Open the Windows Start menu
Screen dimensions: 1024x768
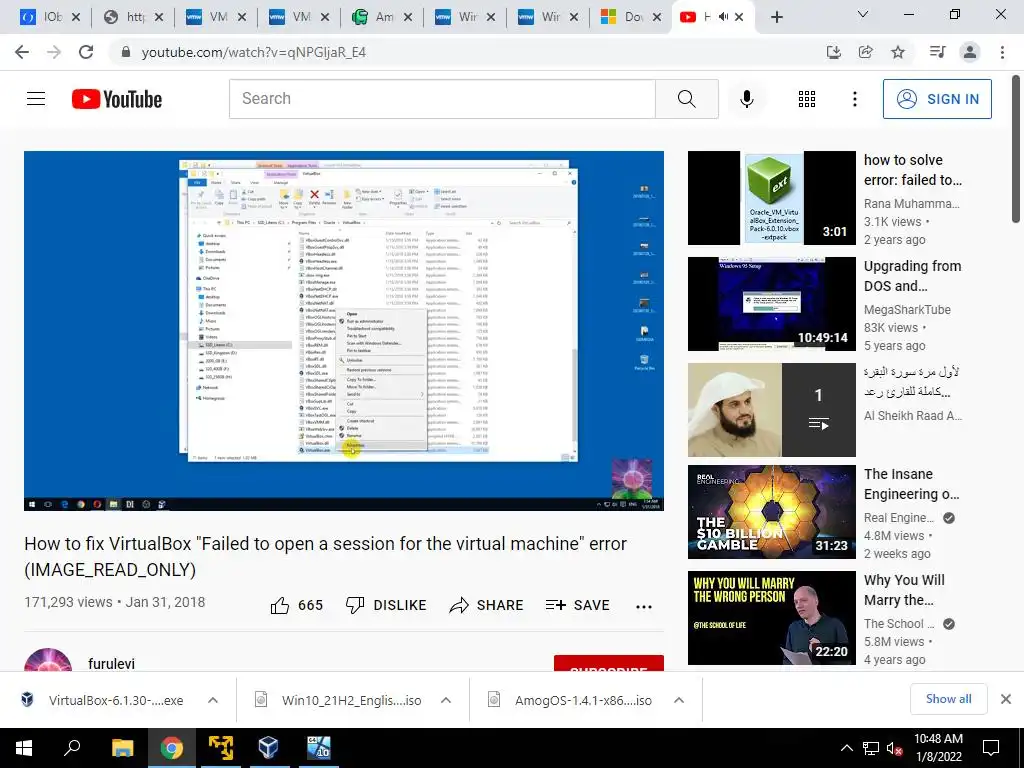pyautogui.click(x=24, y=748)
